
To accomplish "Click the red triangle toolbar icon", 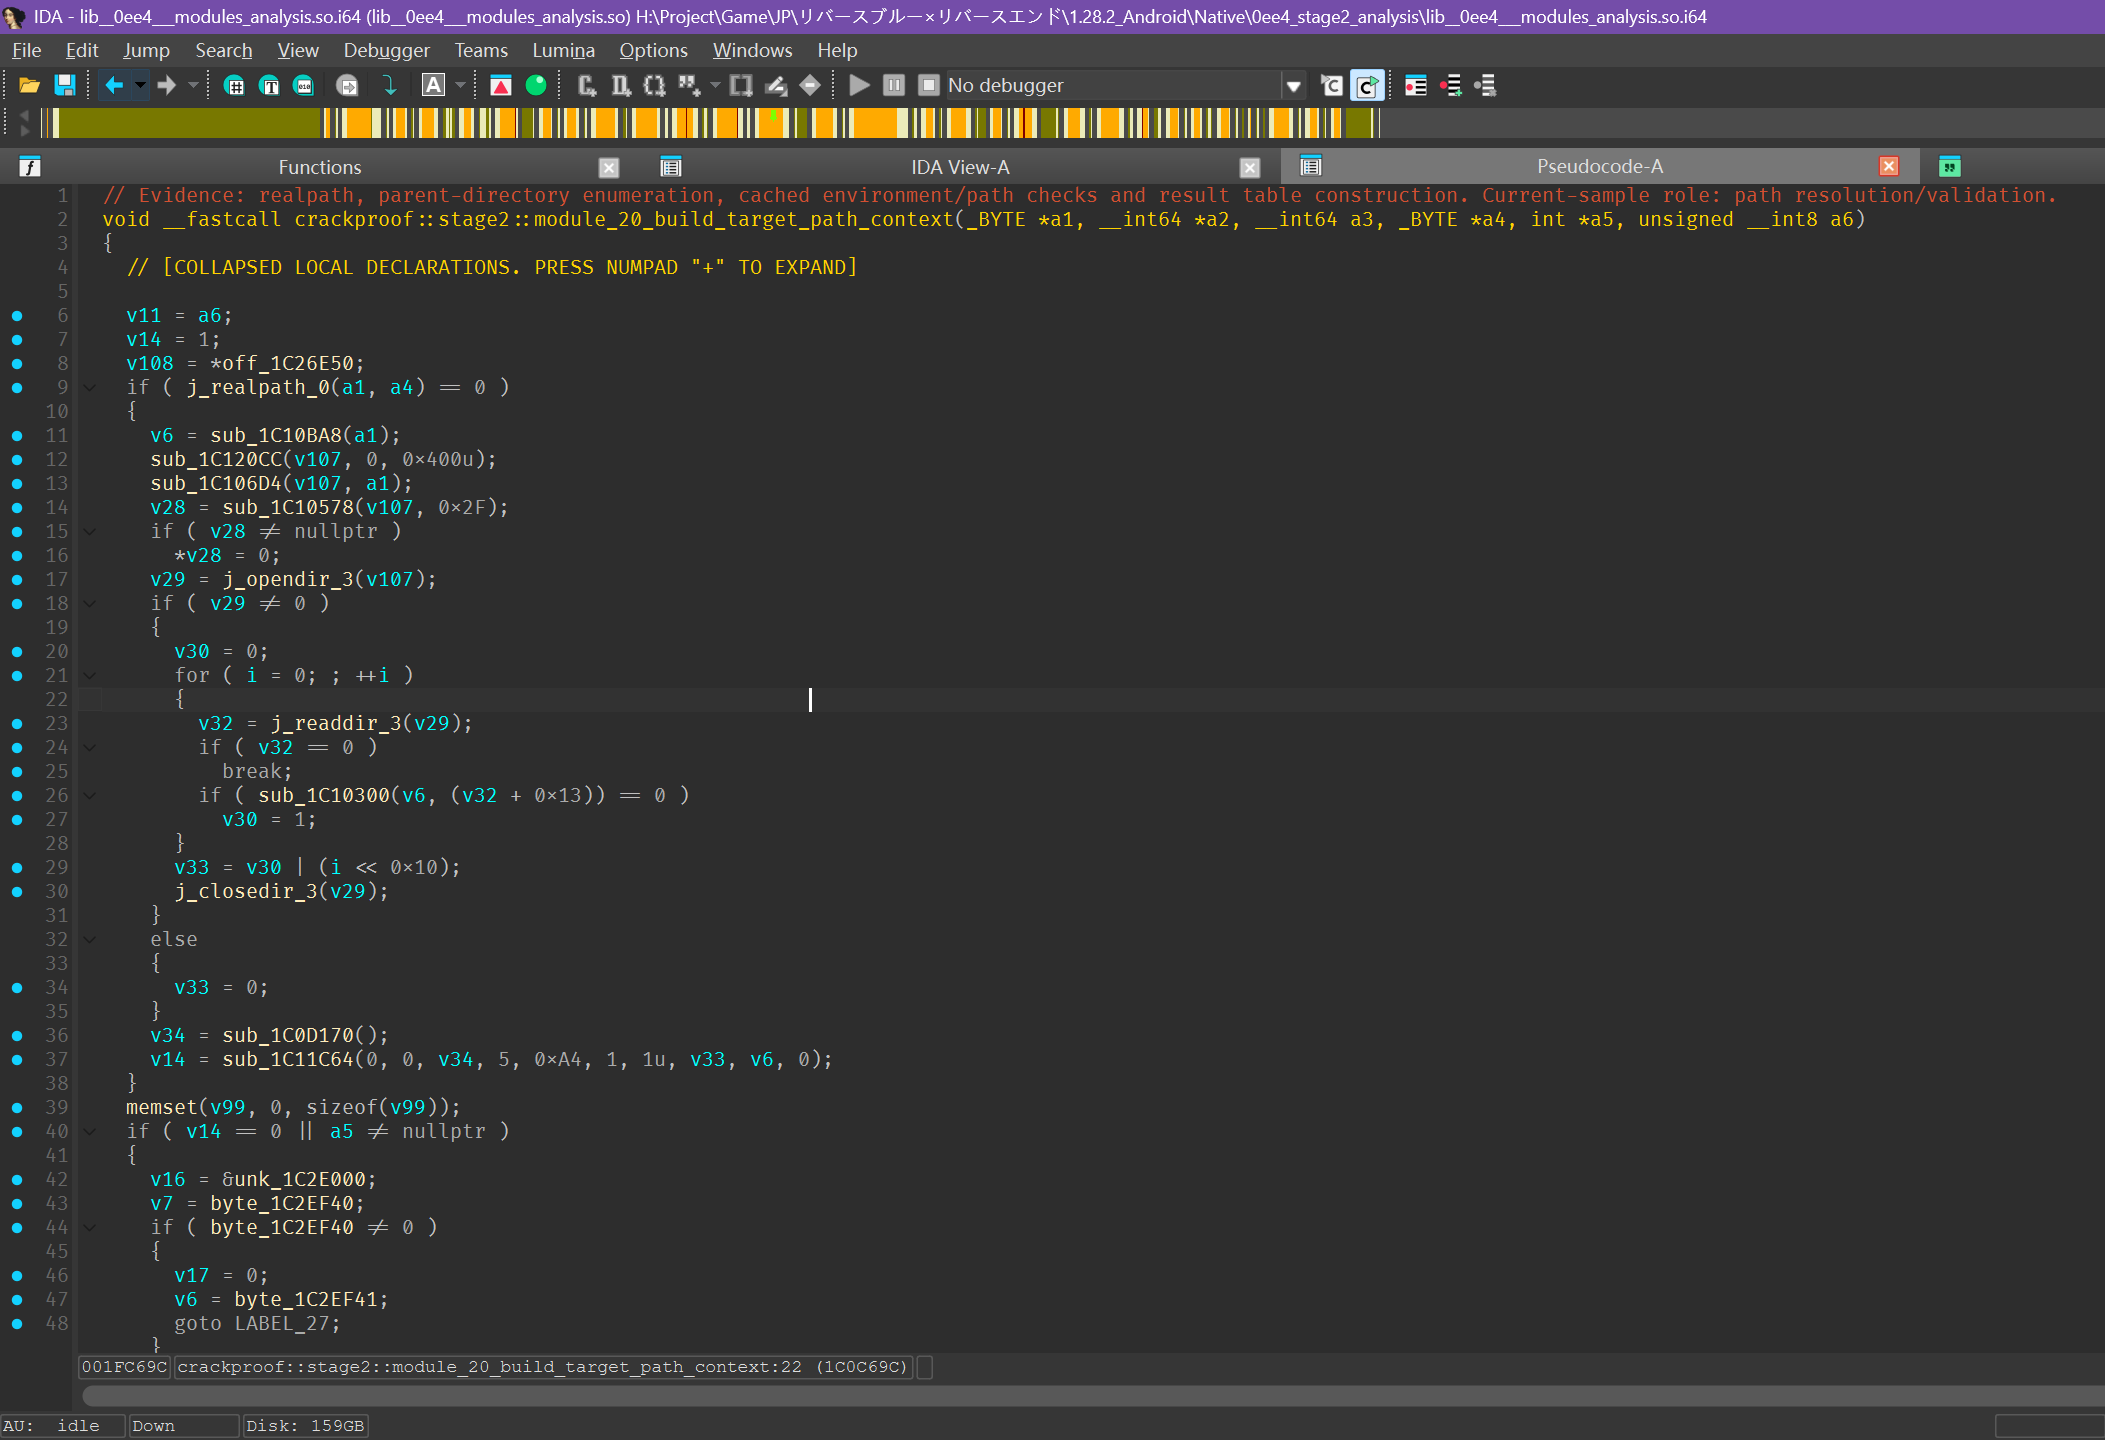I will tap(501, 86).
